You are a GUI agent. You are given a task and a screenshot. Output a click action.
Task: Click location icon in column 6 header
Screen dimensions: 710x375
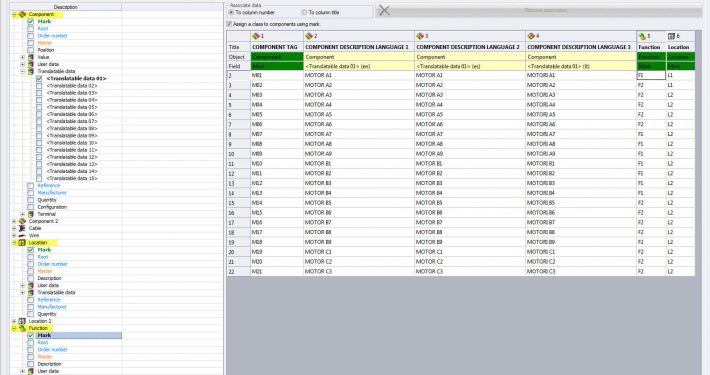(672, 36)
